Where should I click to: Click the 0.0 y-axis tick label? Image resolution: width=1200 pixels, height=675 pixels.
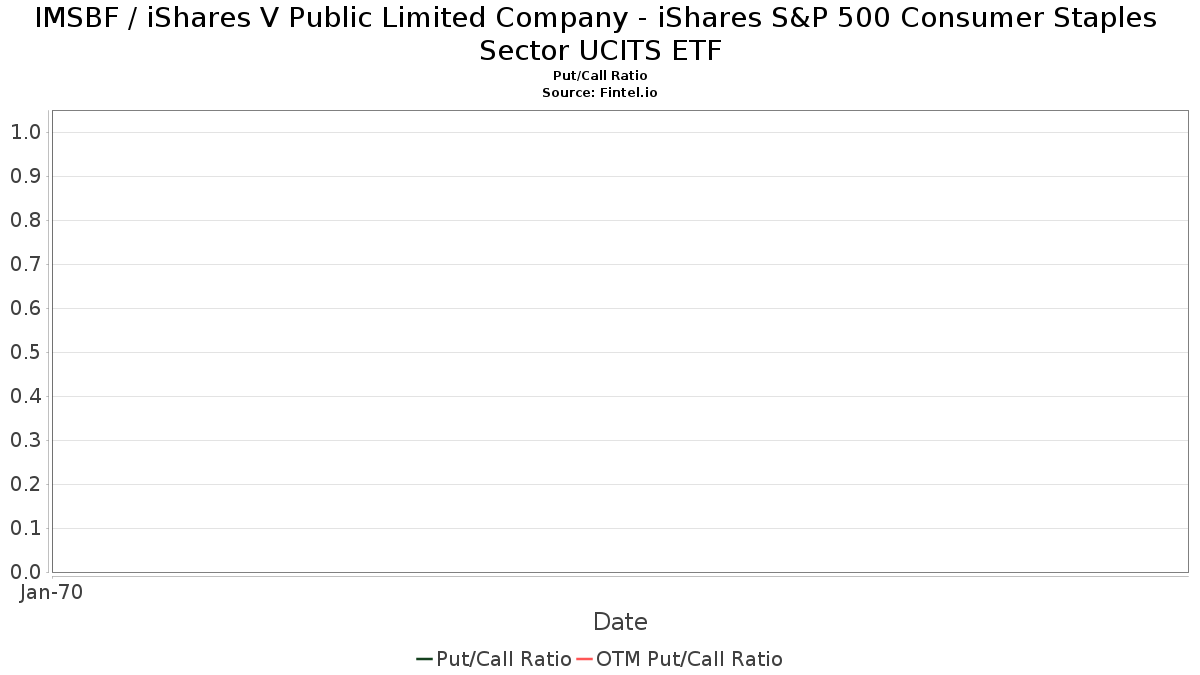coord(25,572)
